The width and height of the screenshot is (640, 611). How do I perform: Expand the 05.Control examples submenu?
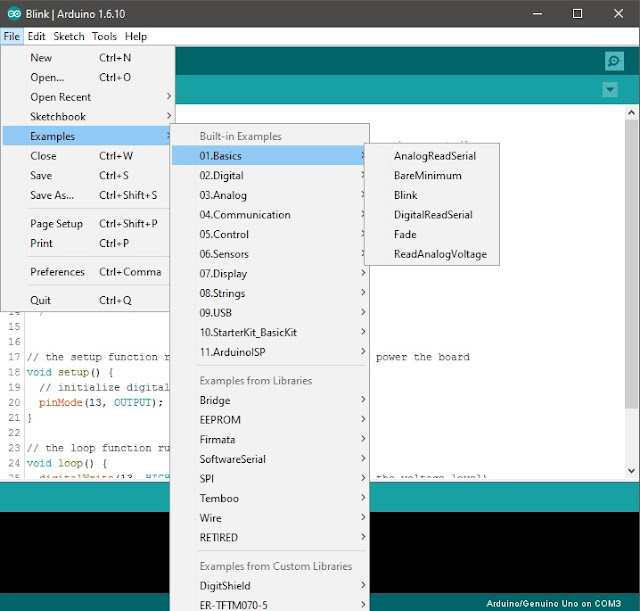click(269, 234)
